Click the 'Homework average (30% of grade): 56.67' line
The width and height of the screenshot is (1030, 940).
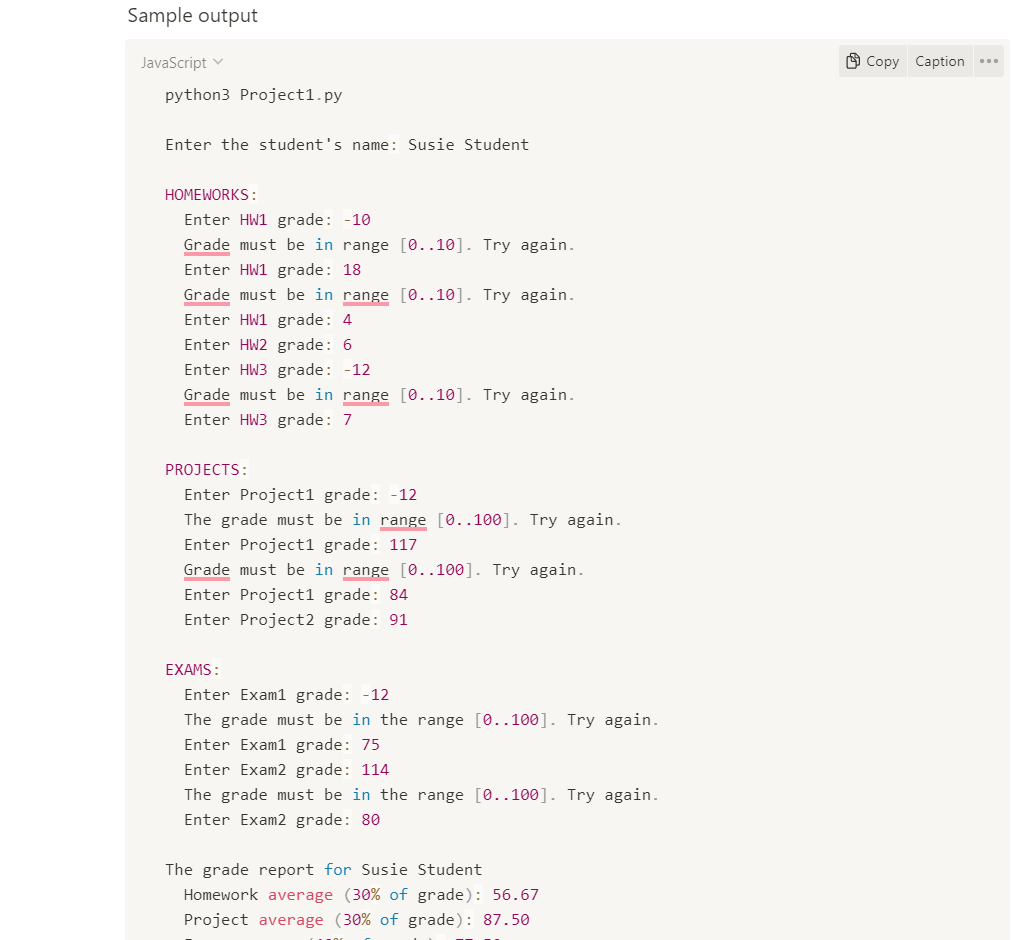361,894
